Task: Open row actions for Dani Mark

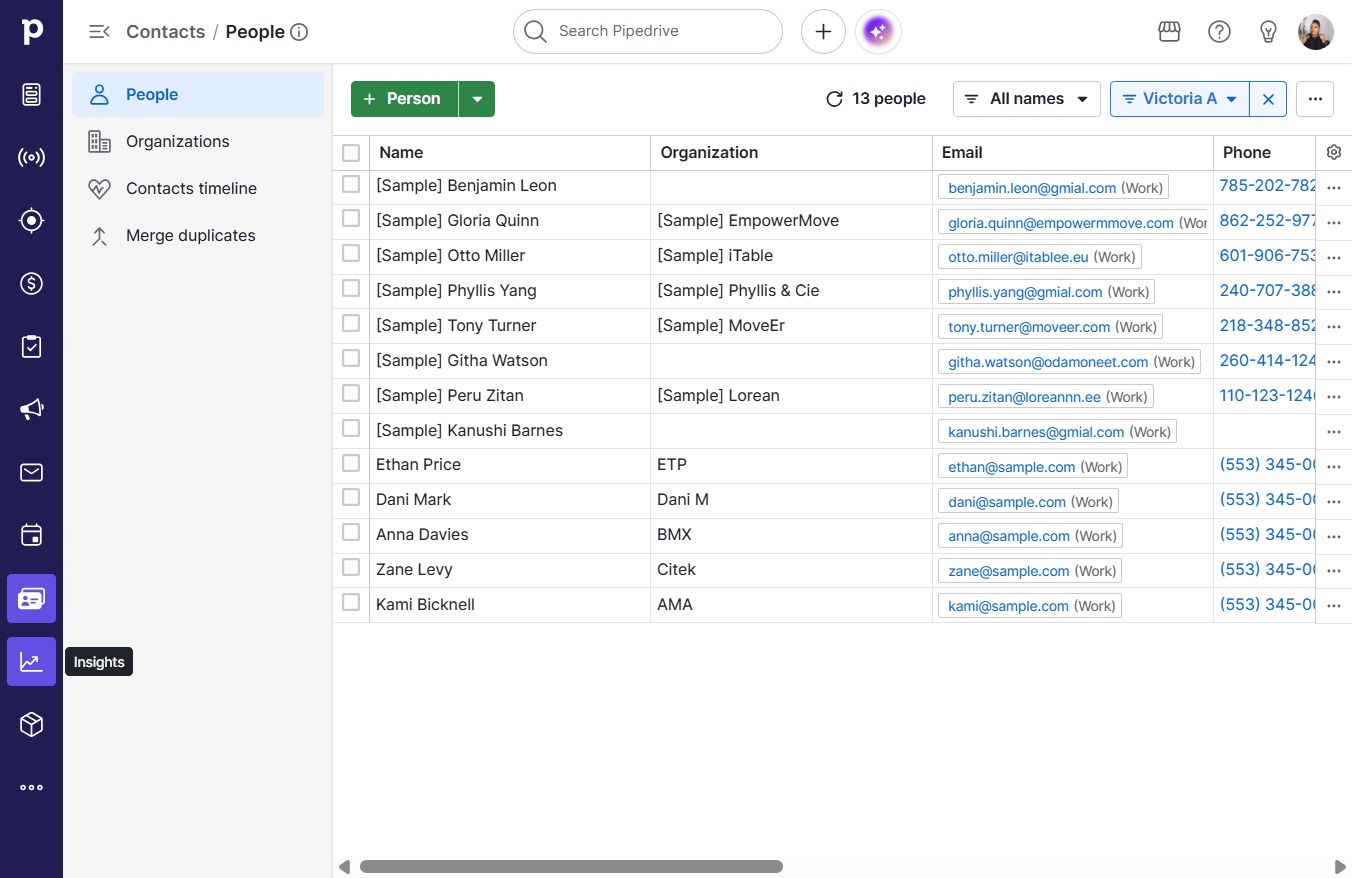Action: click(x=1333, y=501)
